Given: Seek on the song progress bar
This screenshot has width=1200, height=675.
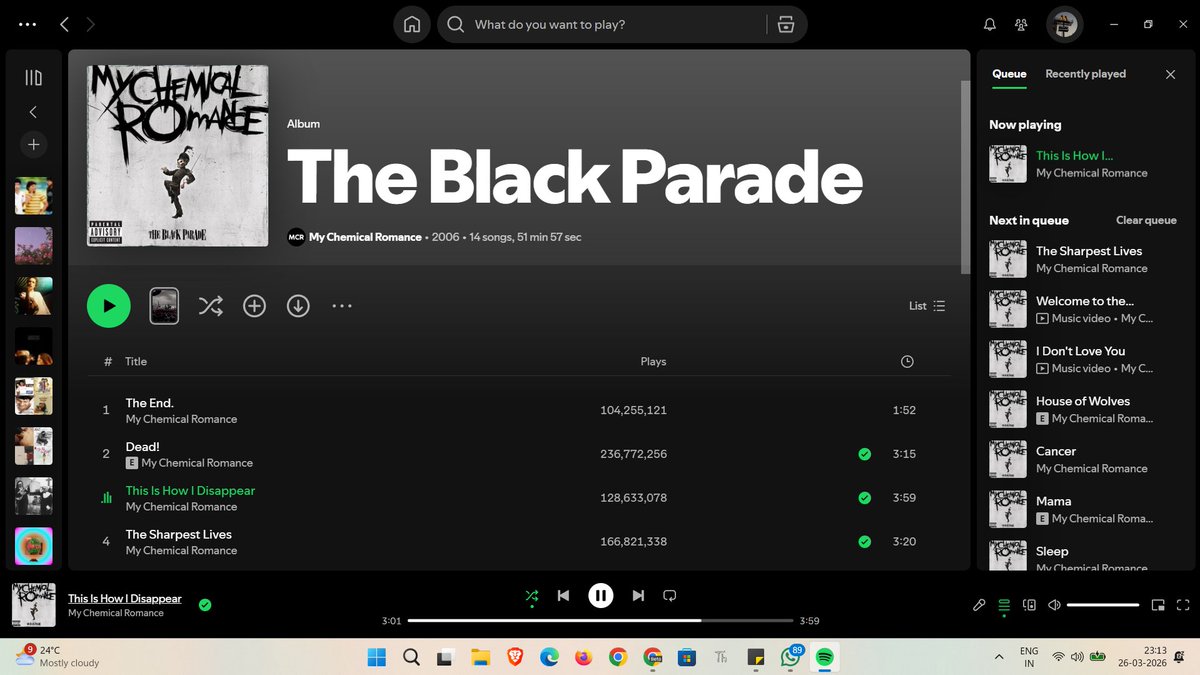Looking at the screenshot, I should 598,621.
